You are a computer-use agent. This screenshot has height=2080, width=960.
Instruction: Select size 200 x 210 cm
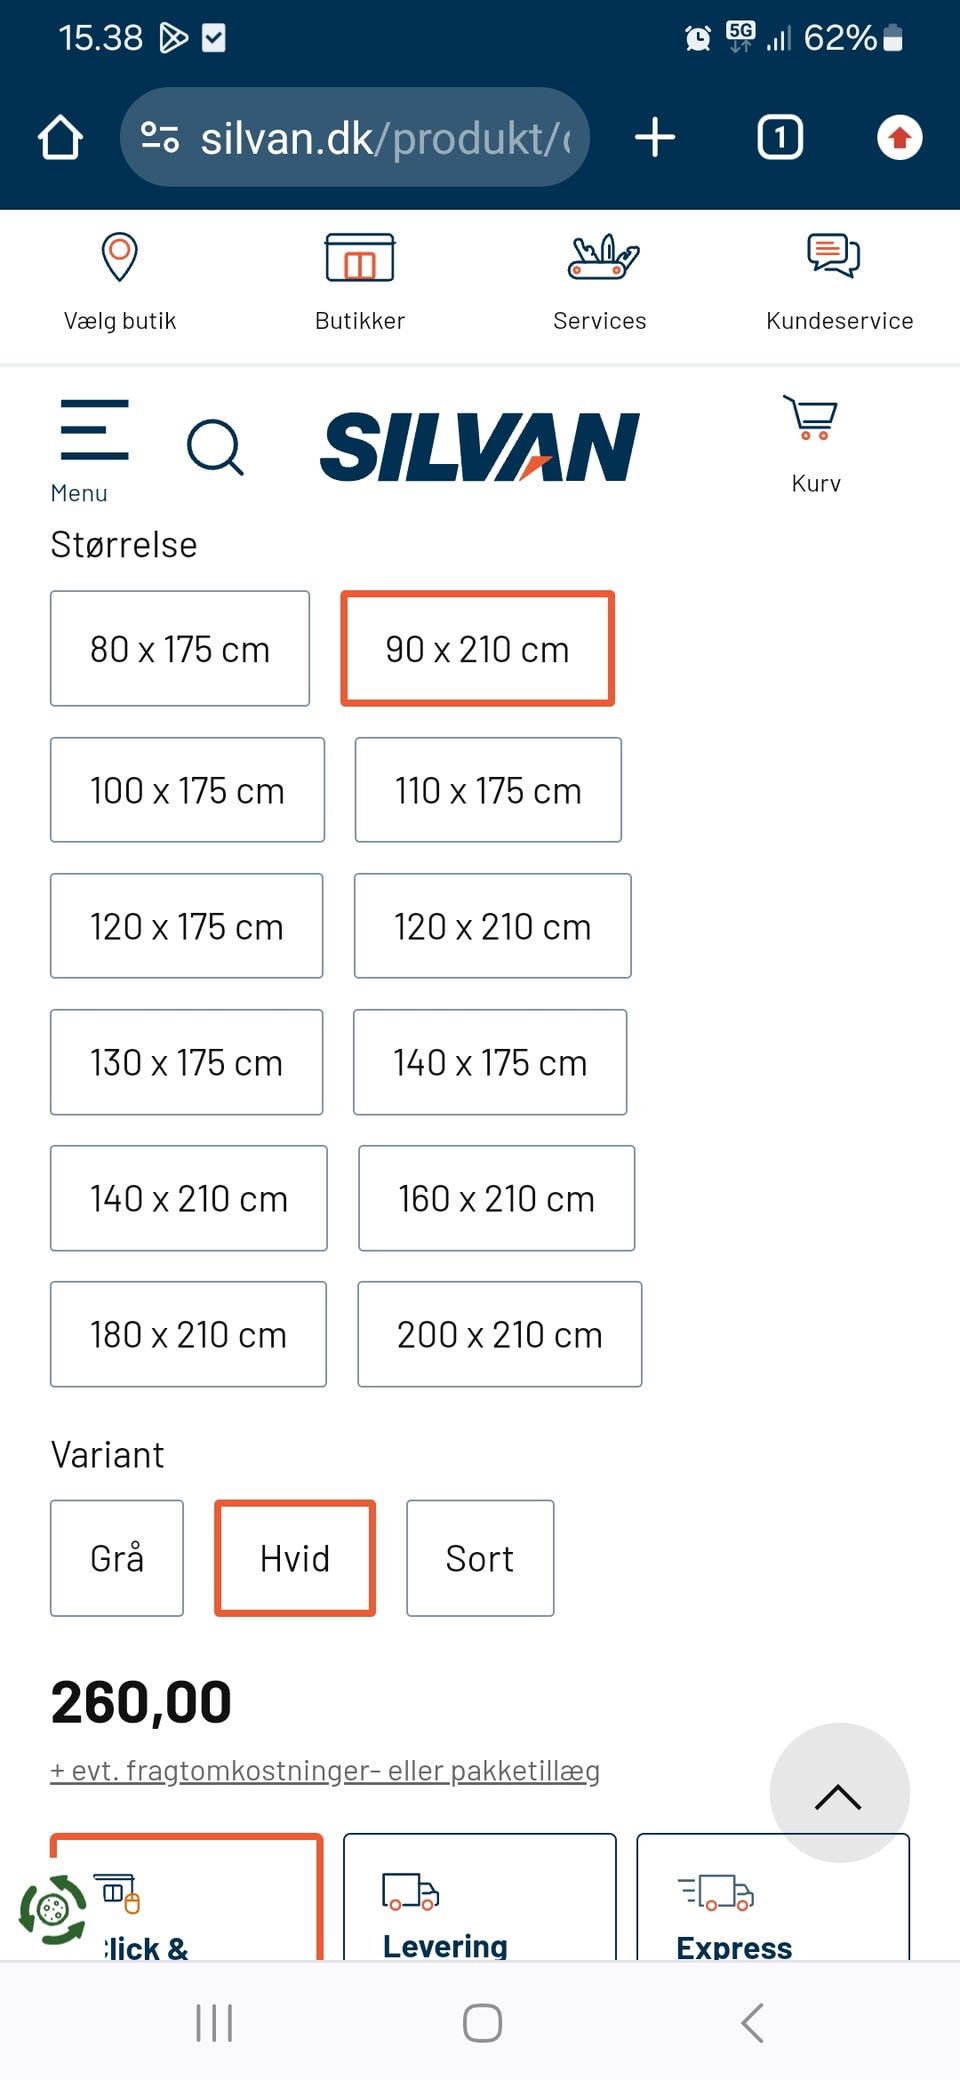pos(500,1334)
